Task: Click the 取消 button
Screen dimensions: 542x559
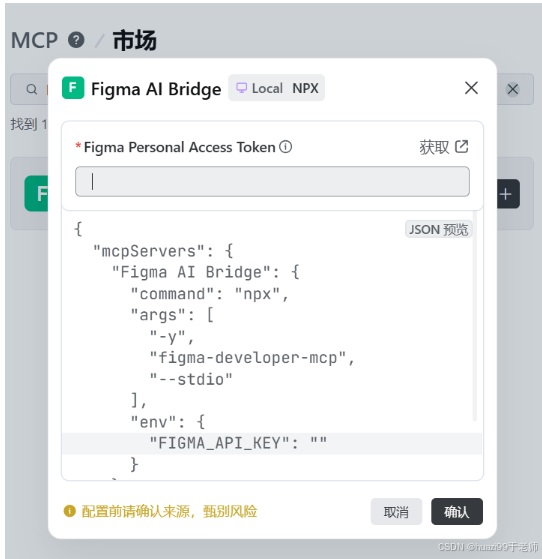Action: coord(396,512)
